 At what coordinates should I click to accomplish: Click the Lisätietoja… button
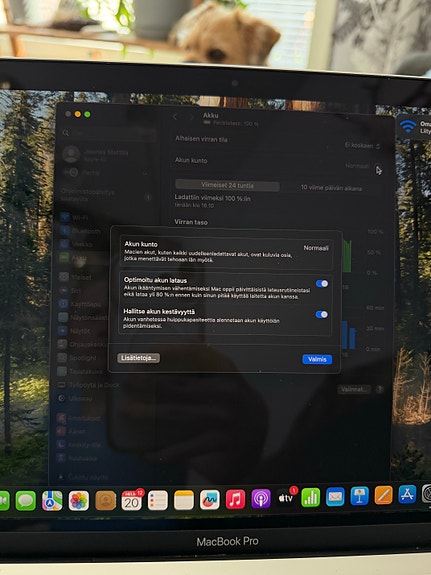point(139,358)
